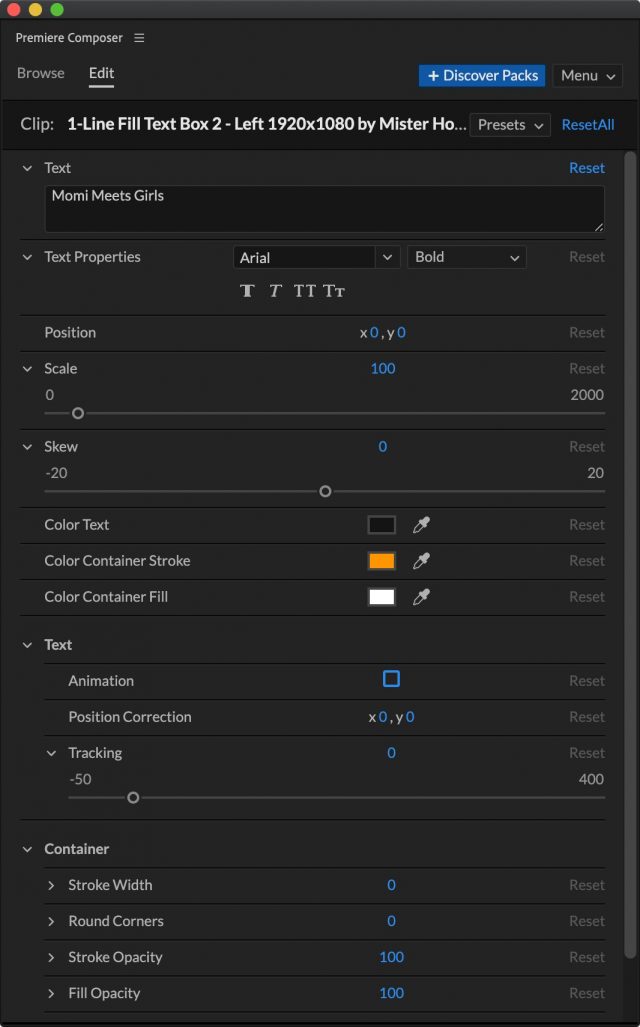Use eyedropper for Color Container Fill

[x=422, y=597]
